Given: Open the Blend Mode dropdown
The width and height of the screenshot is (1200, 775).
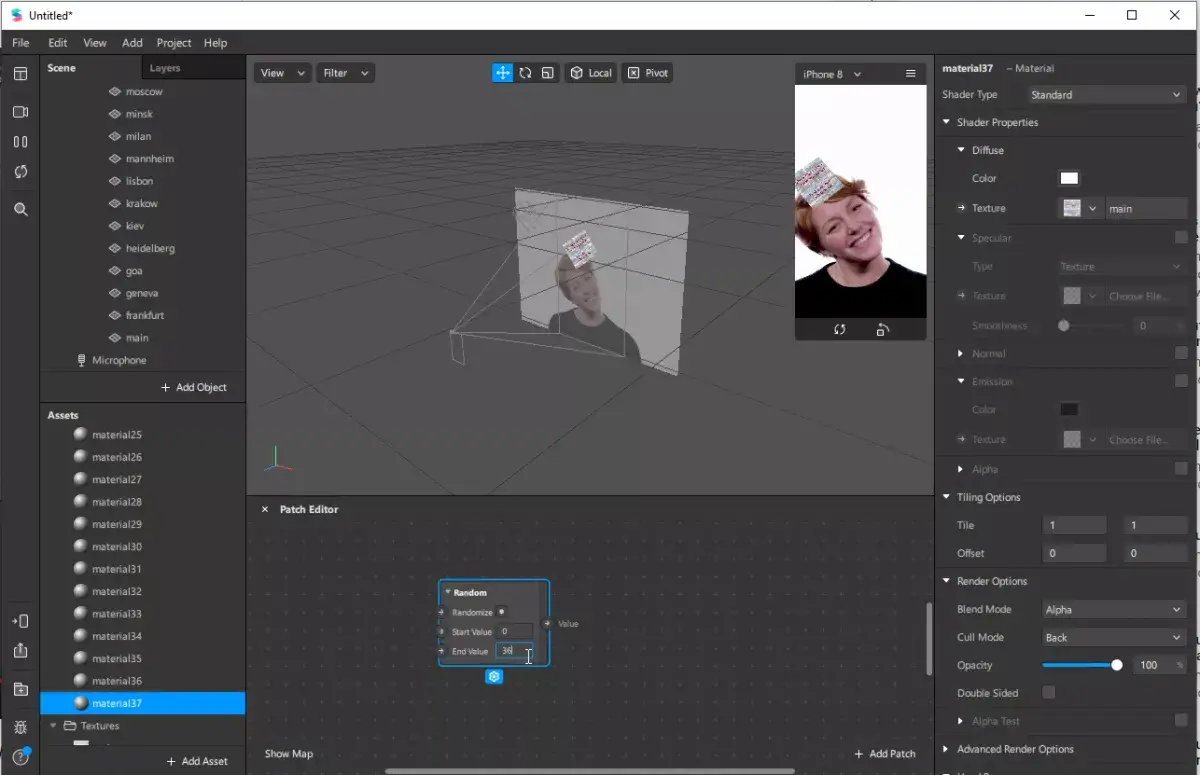Looking at the screenshot, I should (x=1113, y=609).
